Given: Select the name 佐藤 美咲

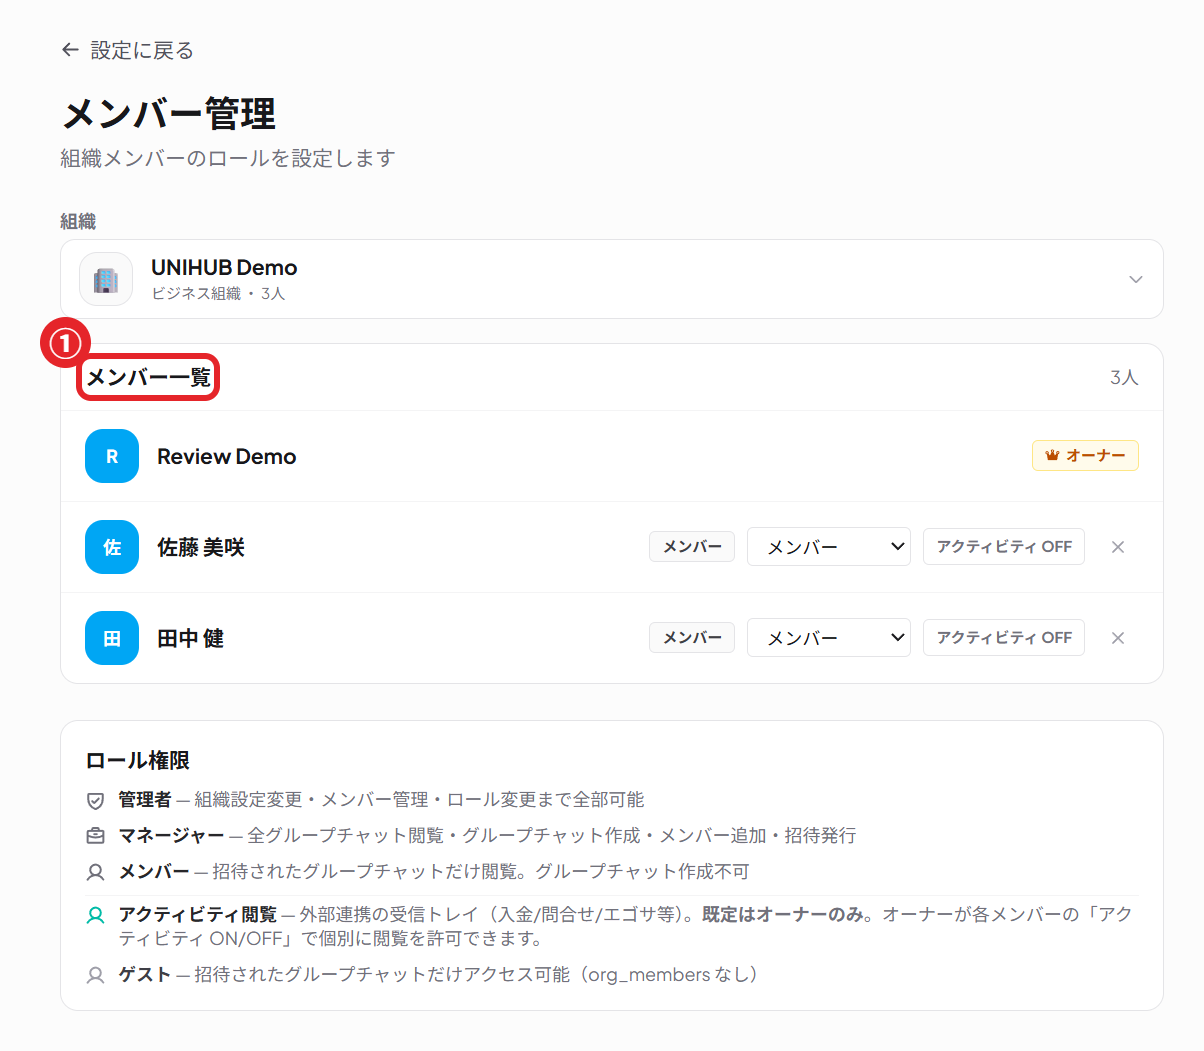Looking at the screenshot, I should click(201, 547).
